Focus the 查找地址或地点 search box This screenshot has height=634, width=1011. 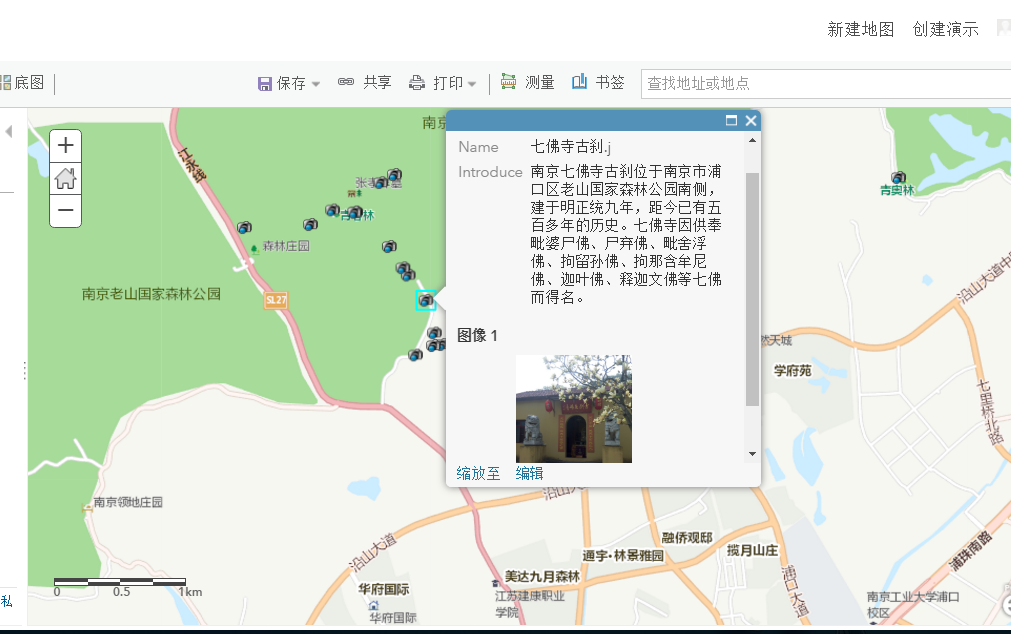click(826, 84)
